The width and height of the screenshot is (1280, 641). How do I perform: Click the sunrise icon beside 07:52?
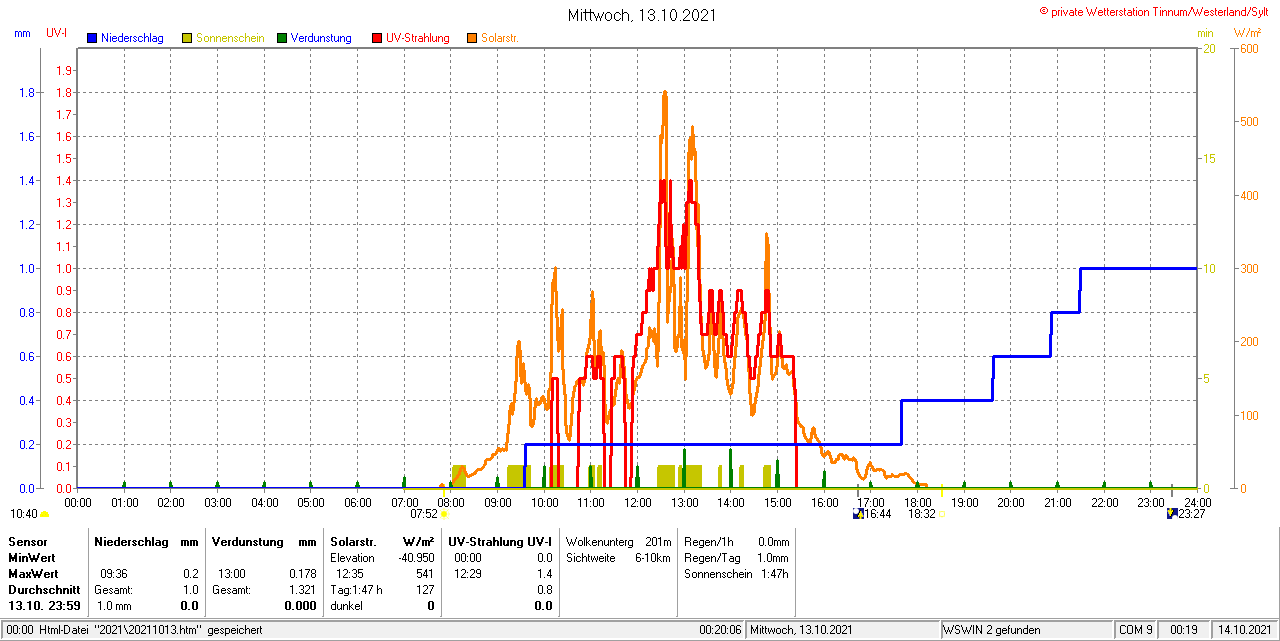(x=444, y=514)
